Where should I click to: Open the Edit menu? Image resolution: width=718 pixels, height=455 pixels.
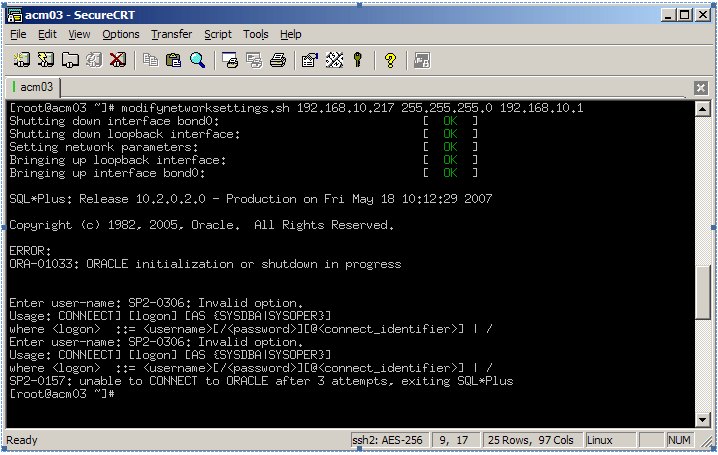tap(47, 34)
